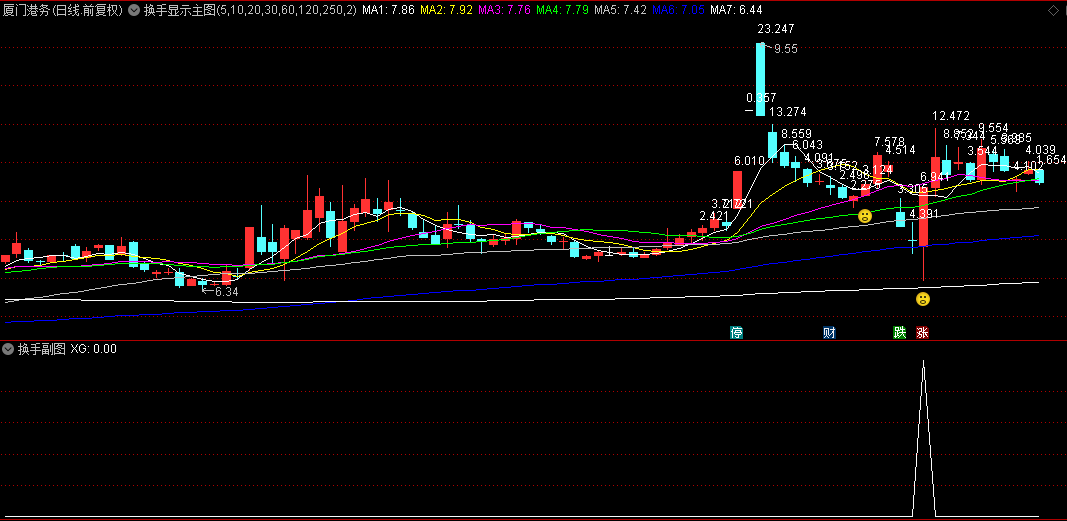The image size is (1067, 521).
Task: Open the 换手副图 sub-chart dropdown arrow
Action: [8, 349]
